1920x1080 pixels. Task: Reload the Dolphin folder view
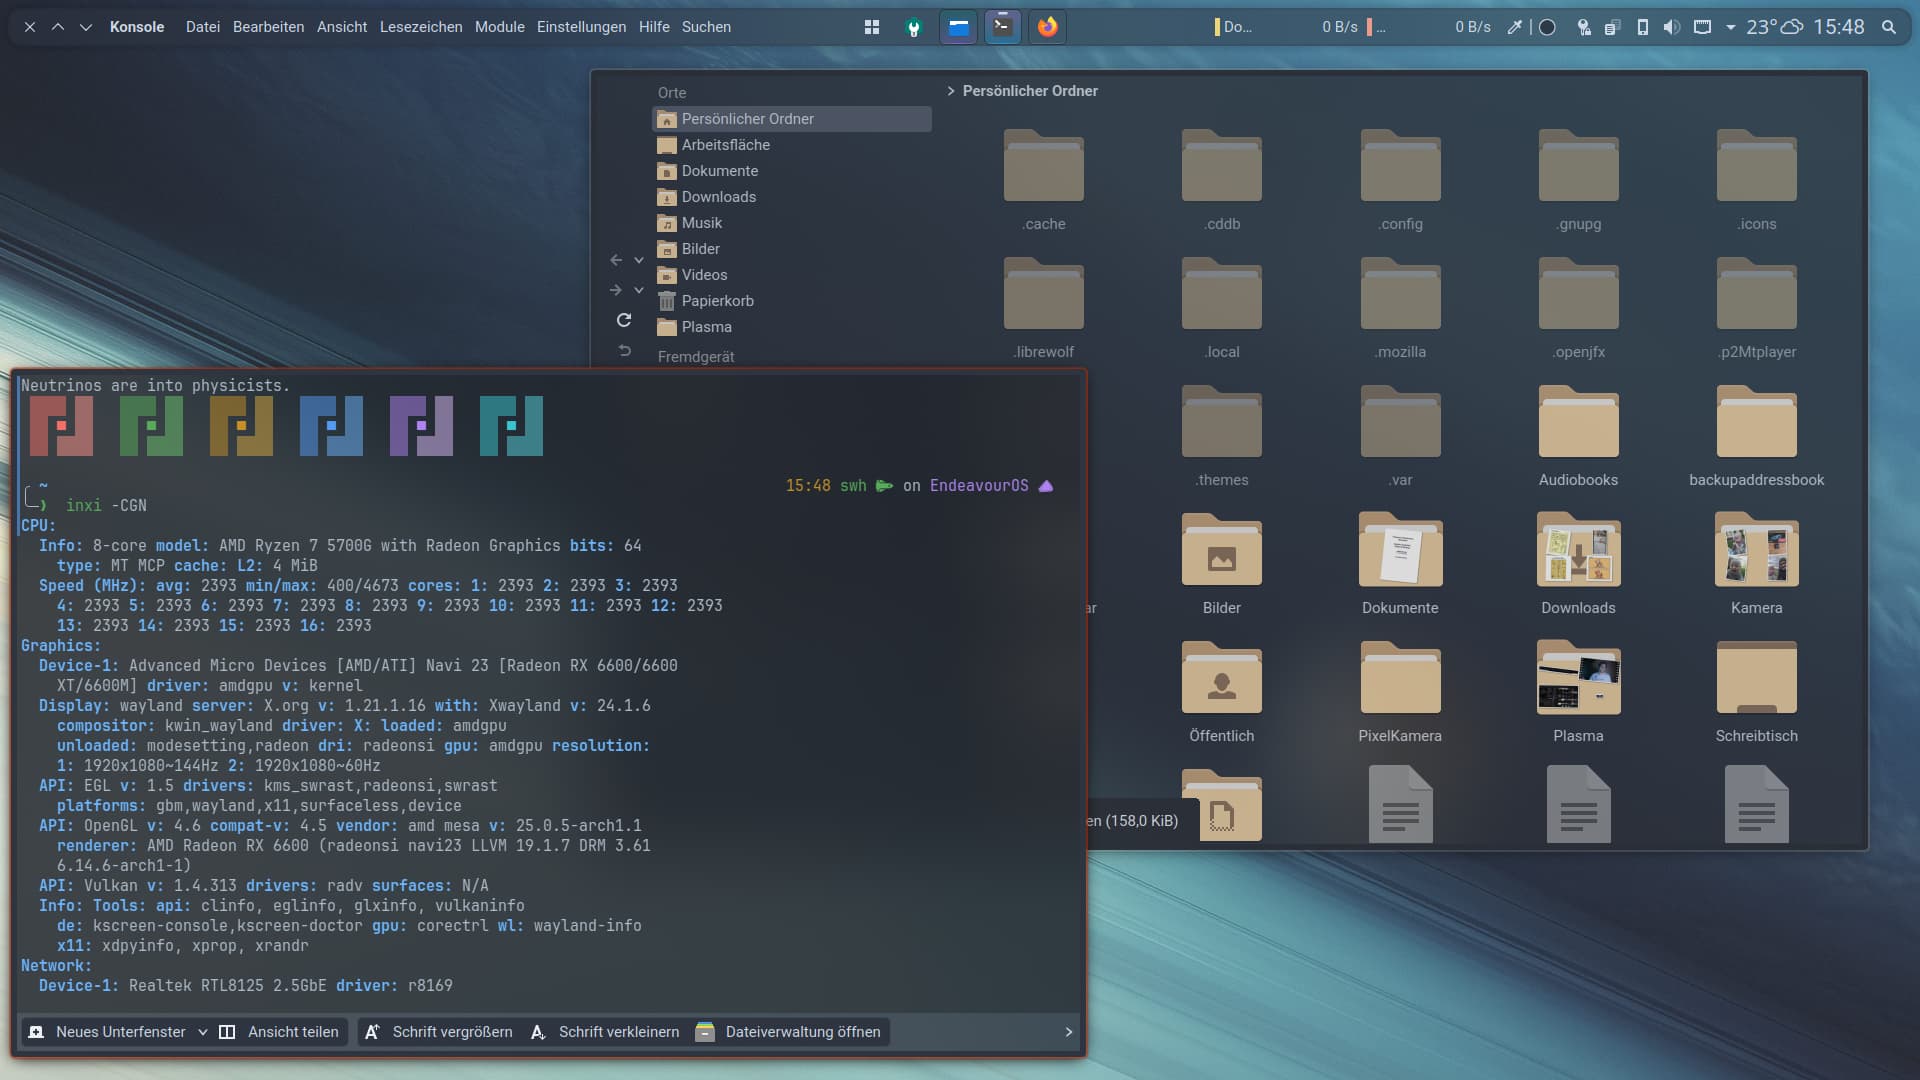point(624,320)
